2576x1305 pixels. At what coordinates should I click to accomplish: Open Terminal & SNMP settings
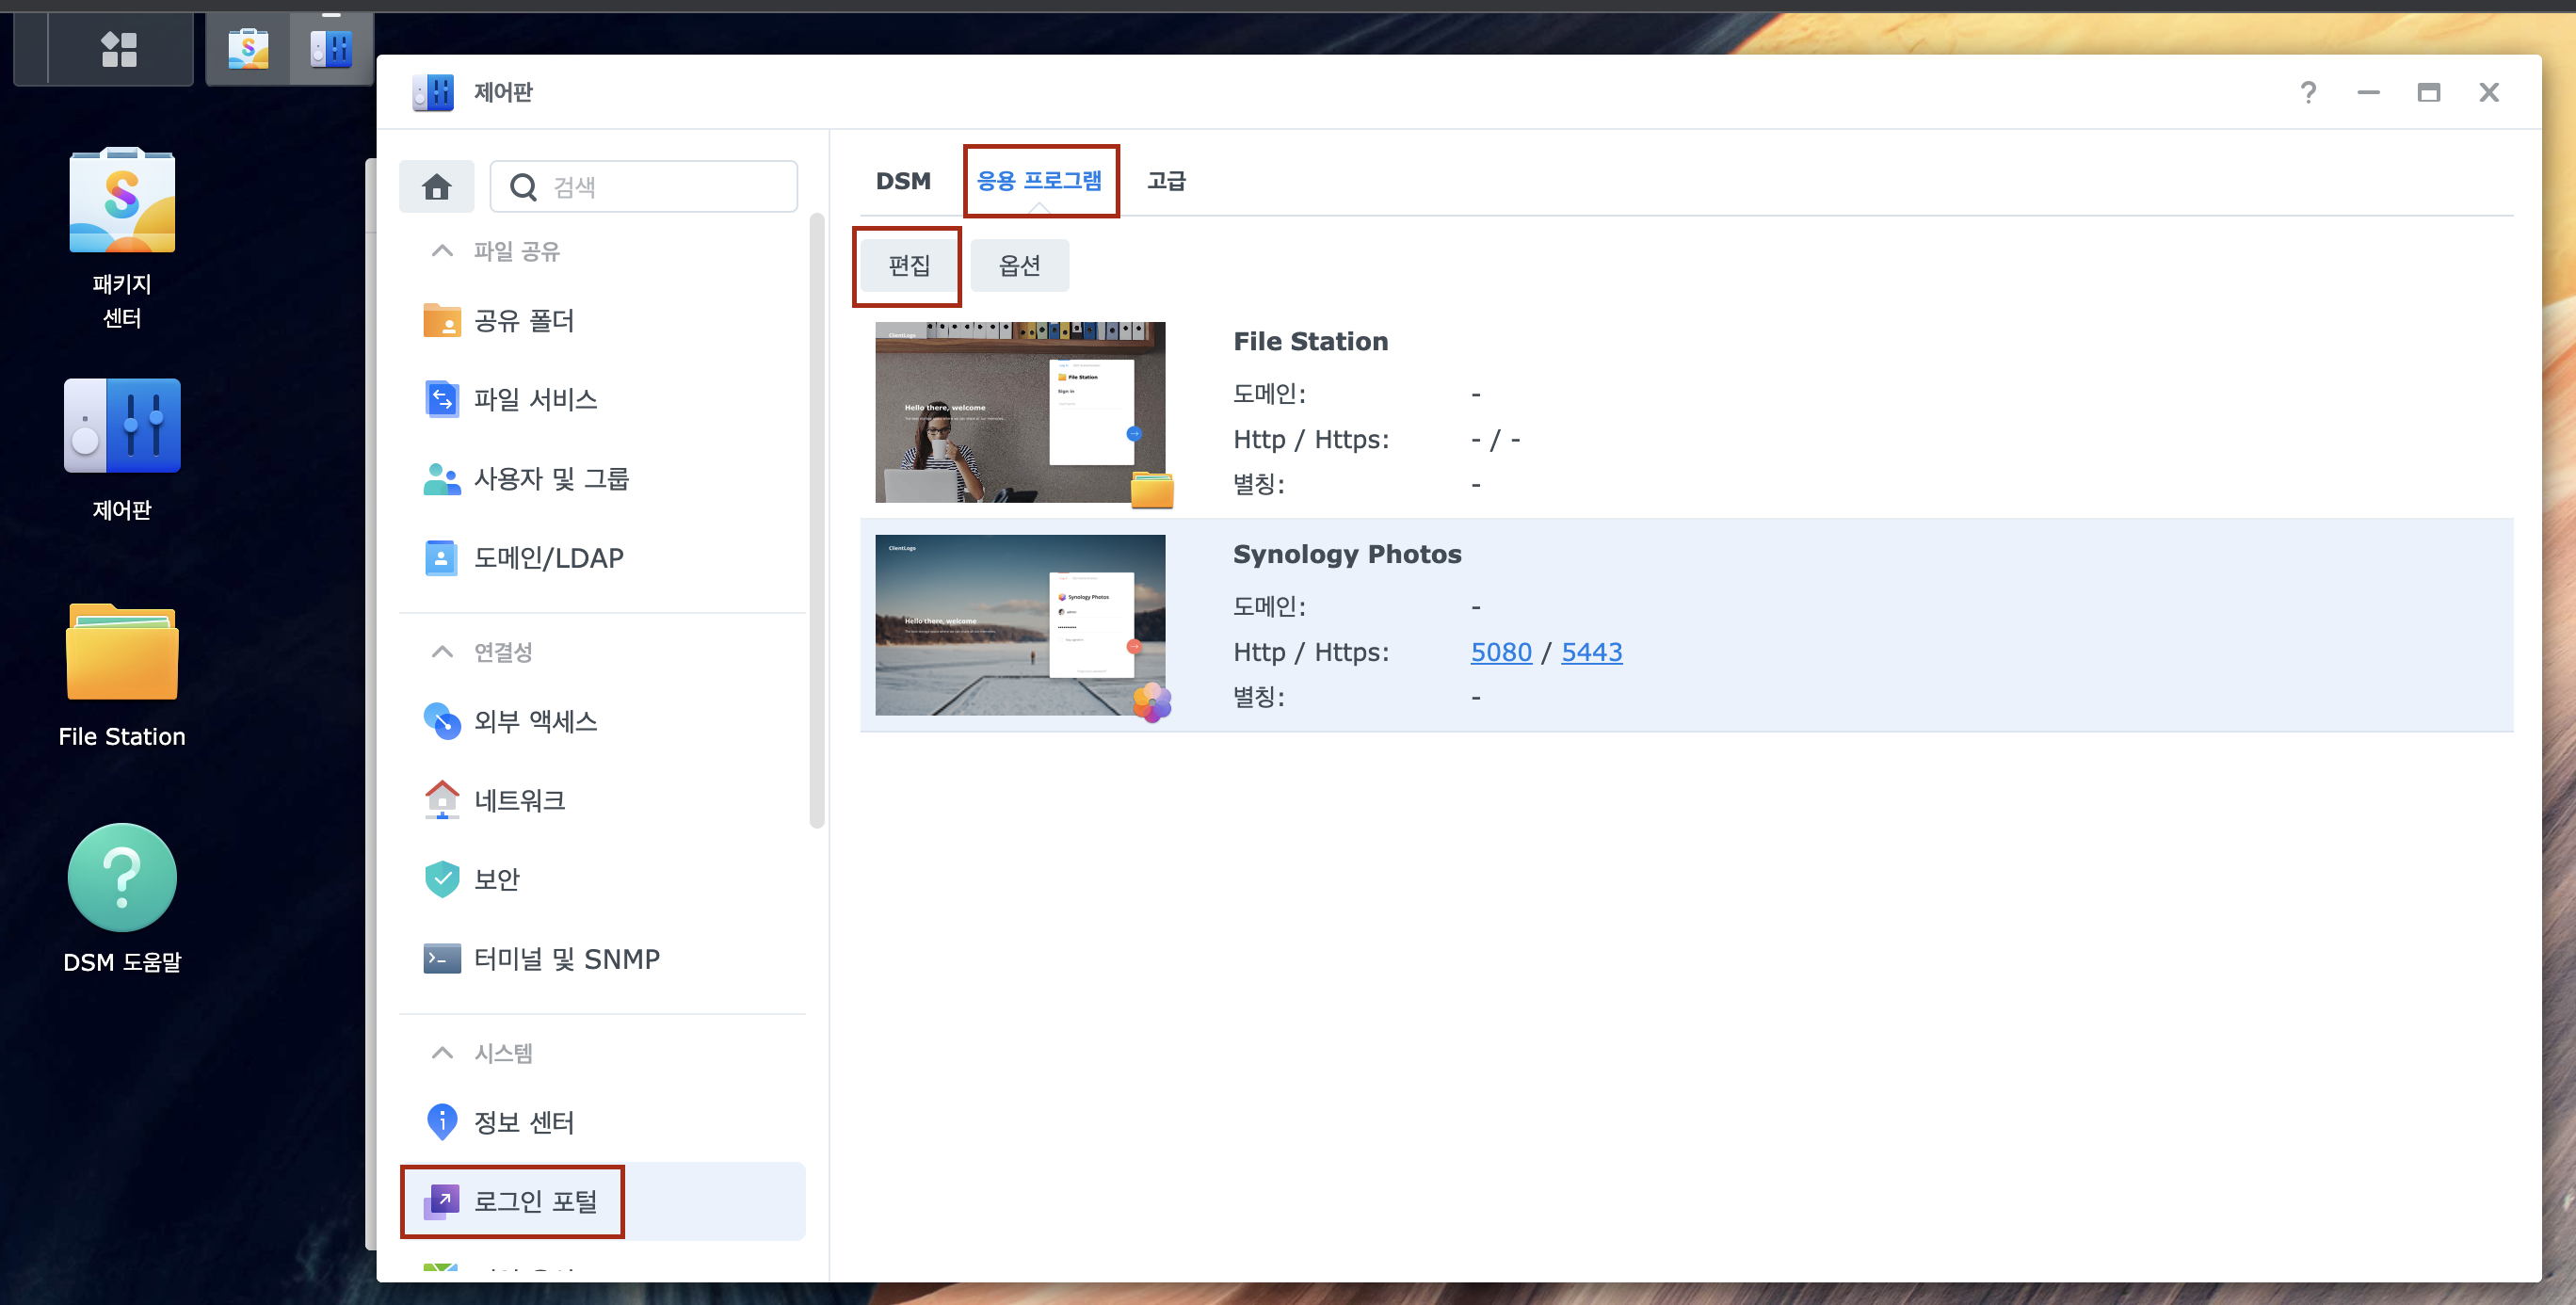click(x=566, y=959)
